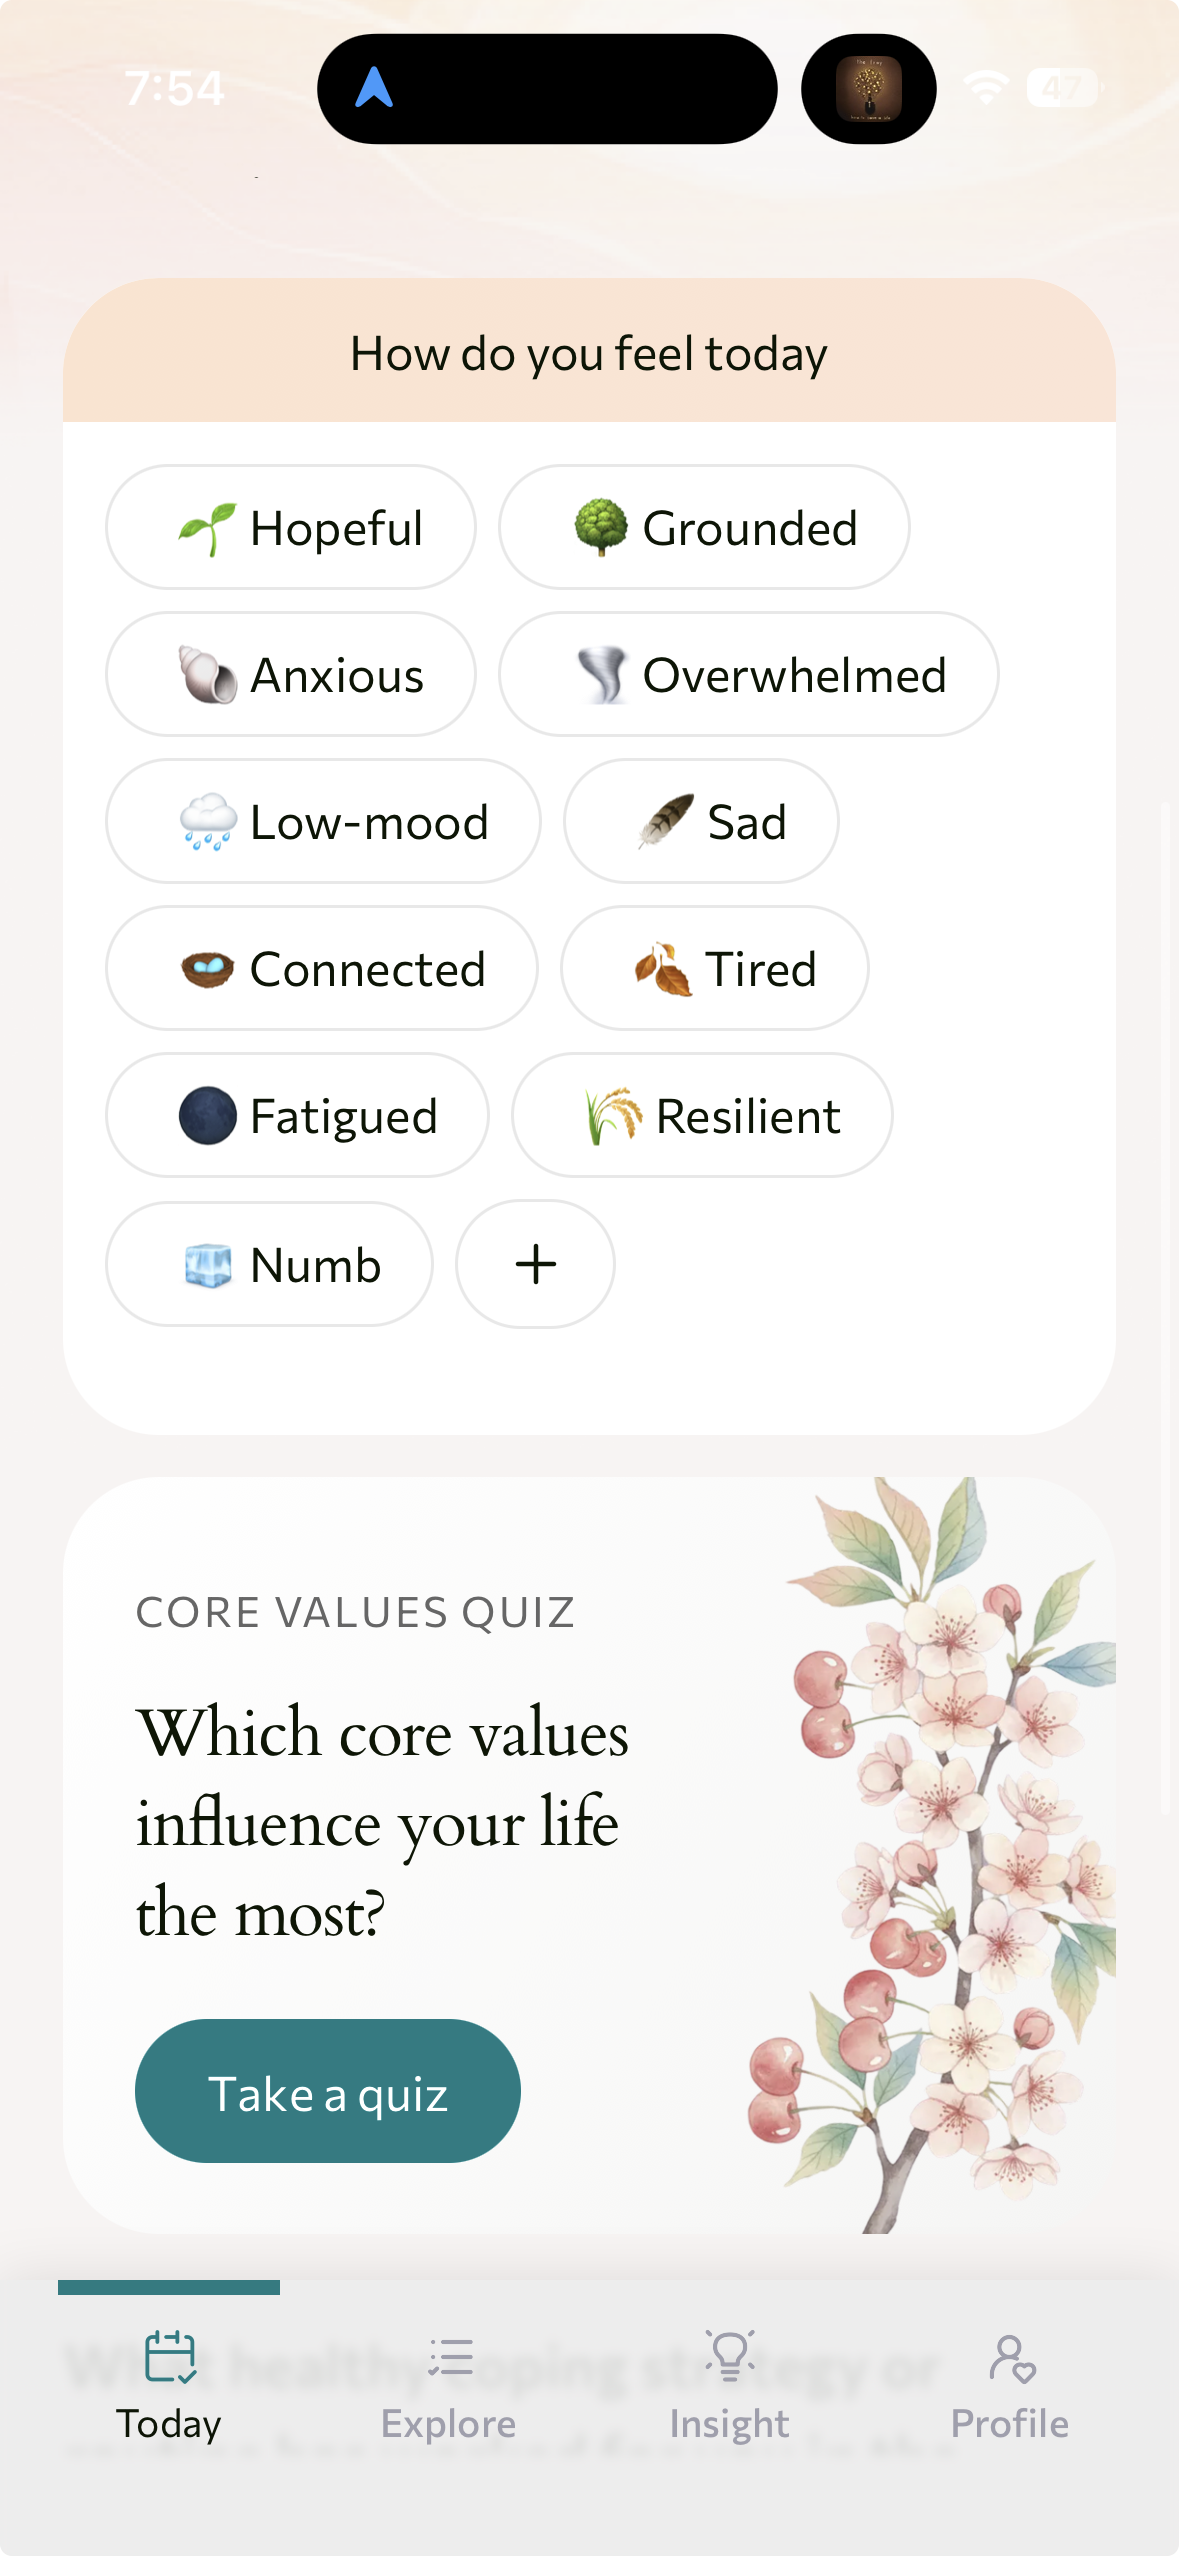Toggle the Anxious mood chip
This screenshot has width=1179, height=2556.
(291, 674)
